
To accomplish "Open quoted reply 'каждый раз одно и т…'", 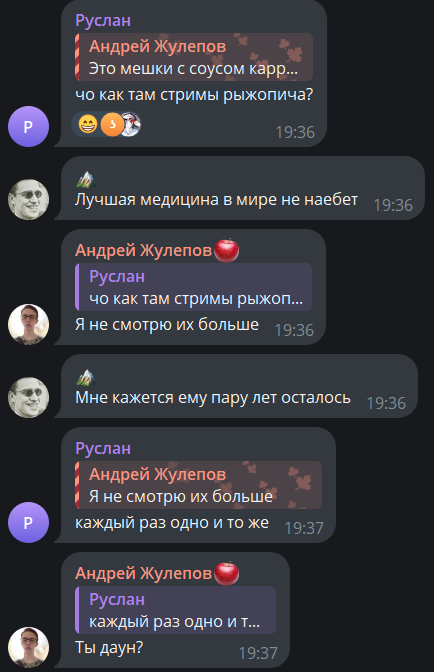I will tap(175, 610).
